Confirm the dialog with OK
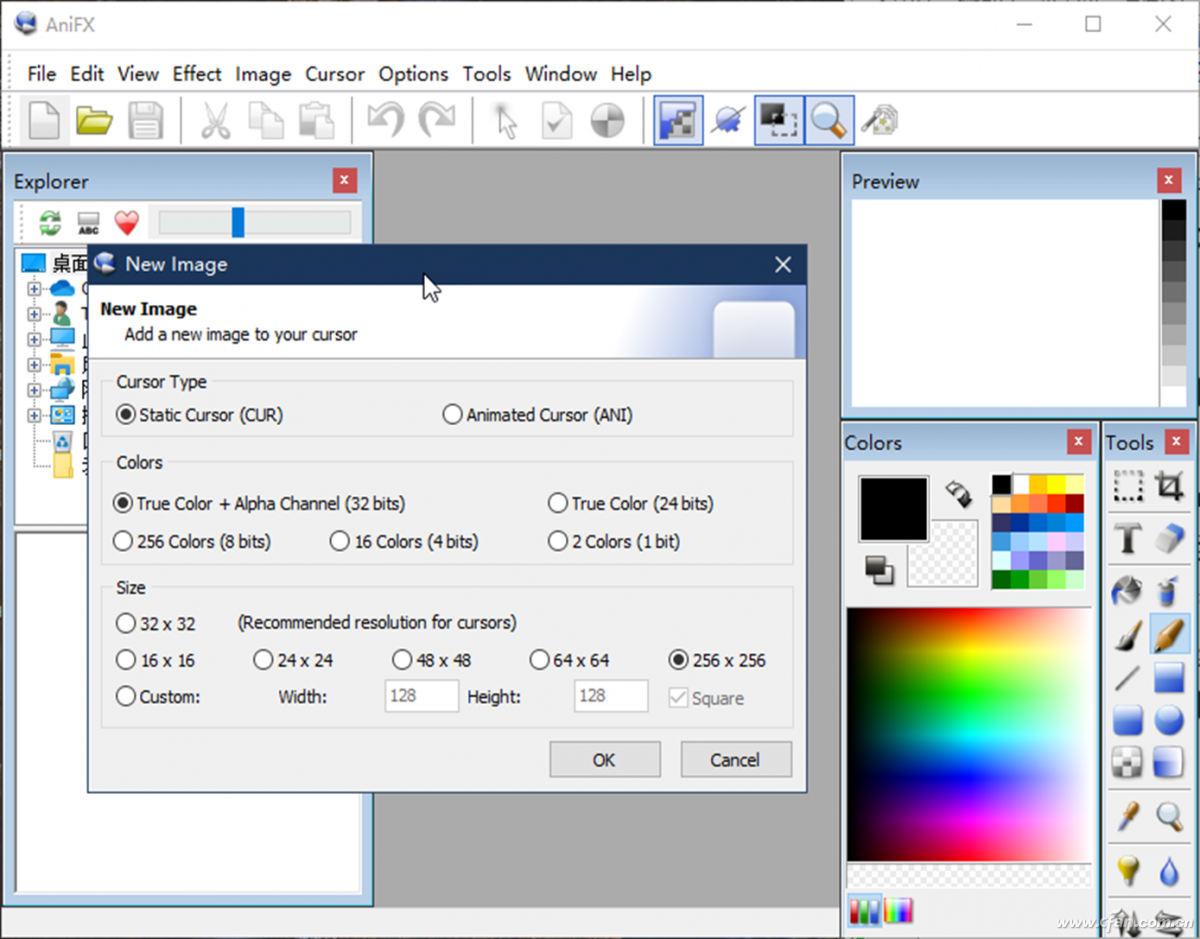Screen dimensions: 1200x939 tap(604, 760)
